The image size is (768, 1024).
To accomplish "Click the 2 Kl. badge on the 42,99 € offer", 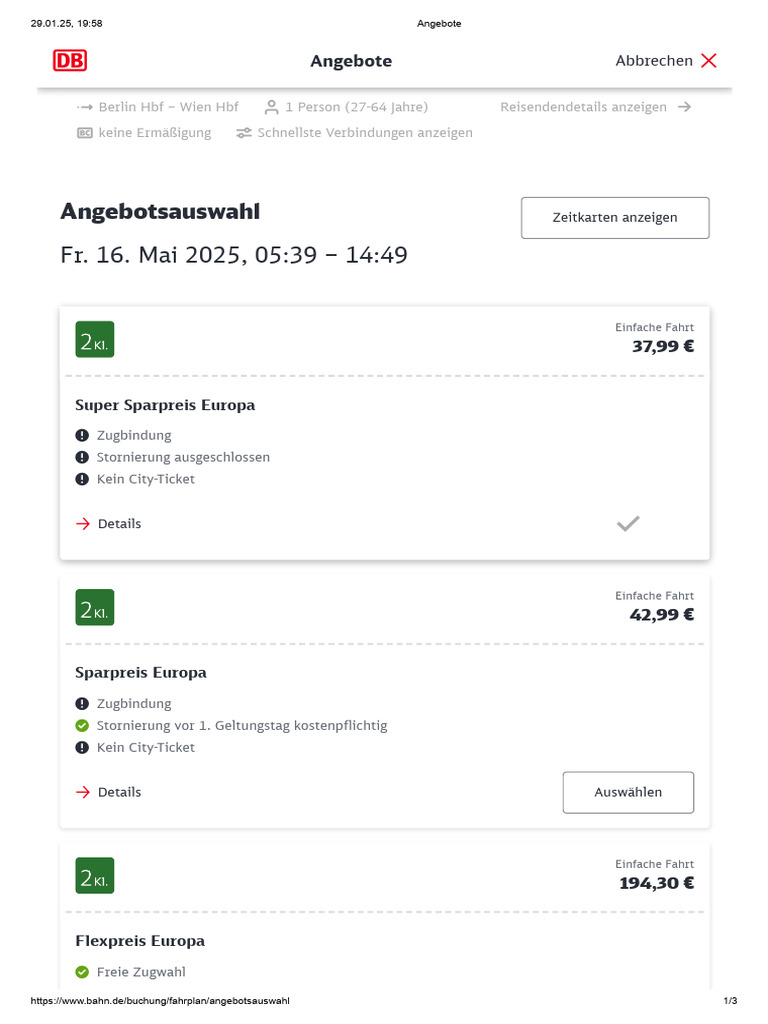I will [x=95, y=607].
